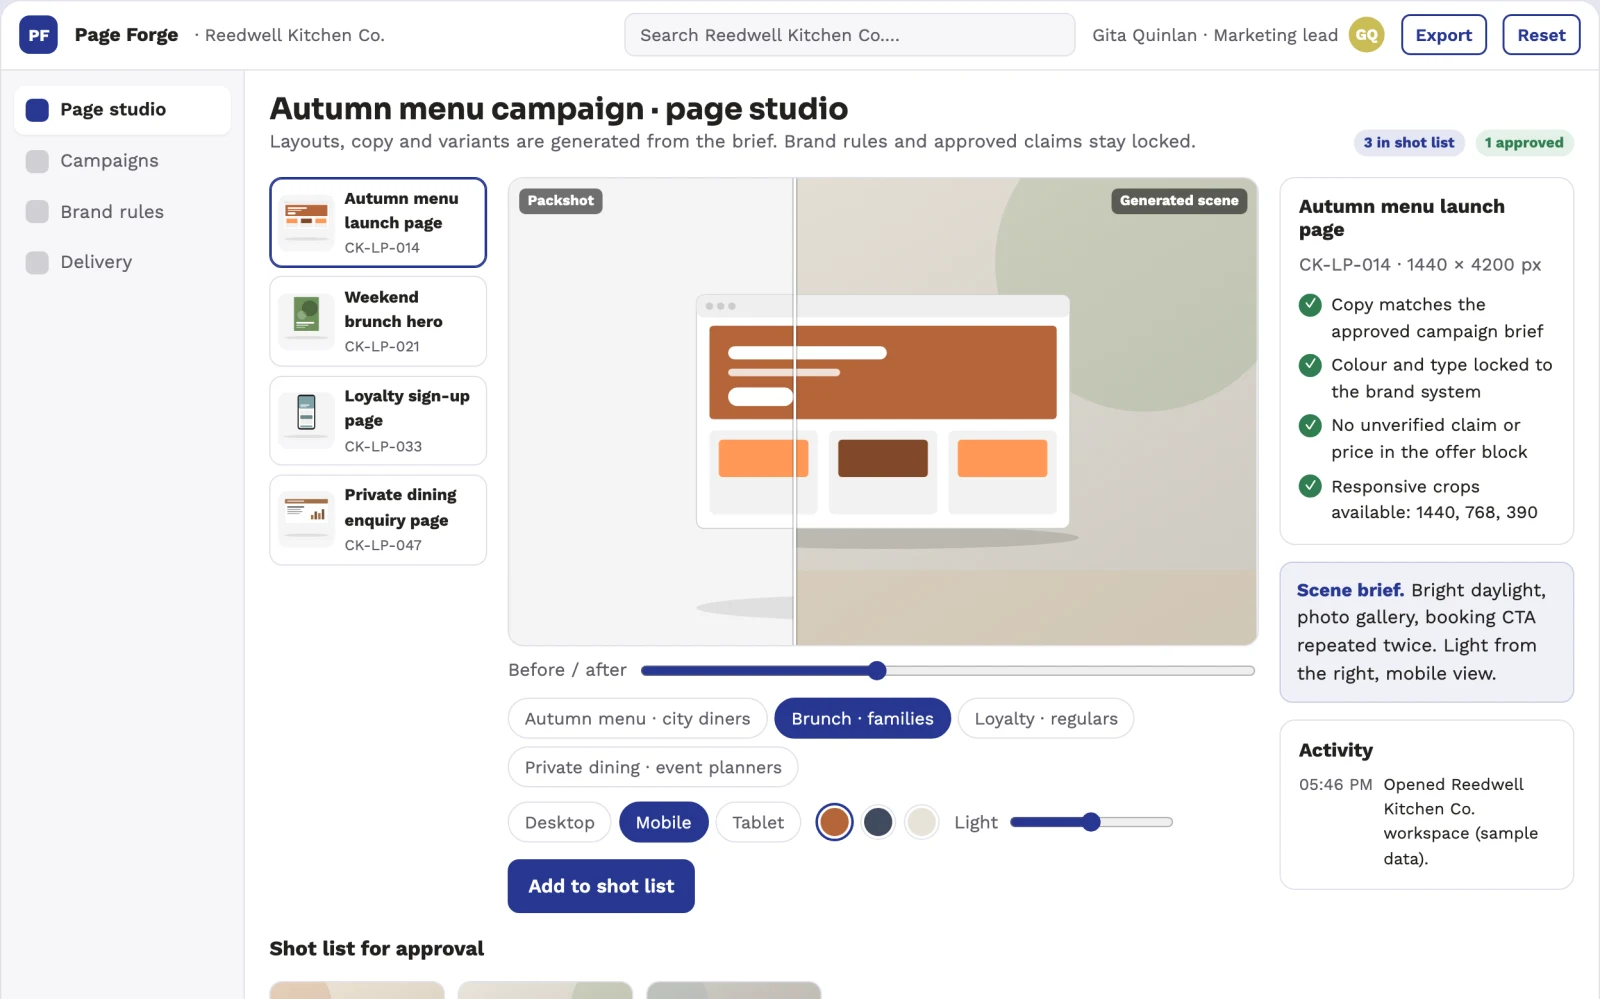Click green check beside Responsive crops available
This screenshot has width=1600, height=999.
pos(1310,486)
